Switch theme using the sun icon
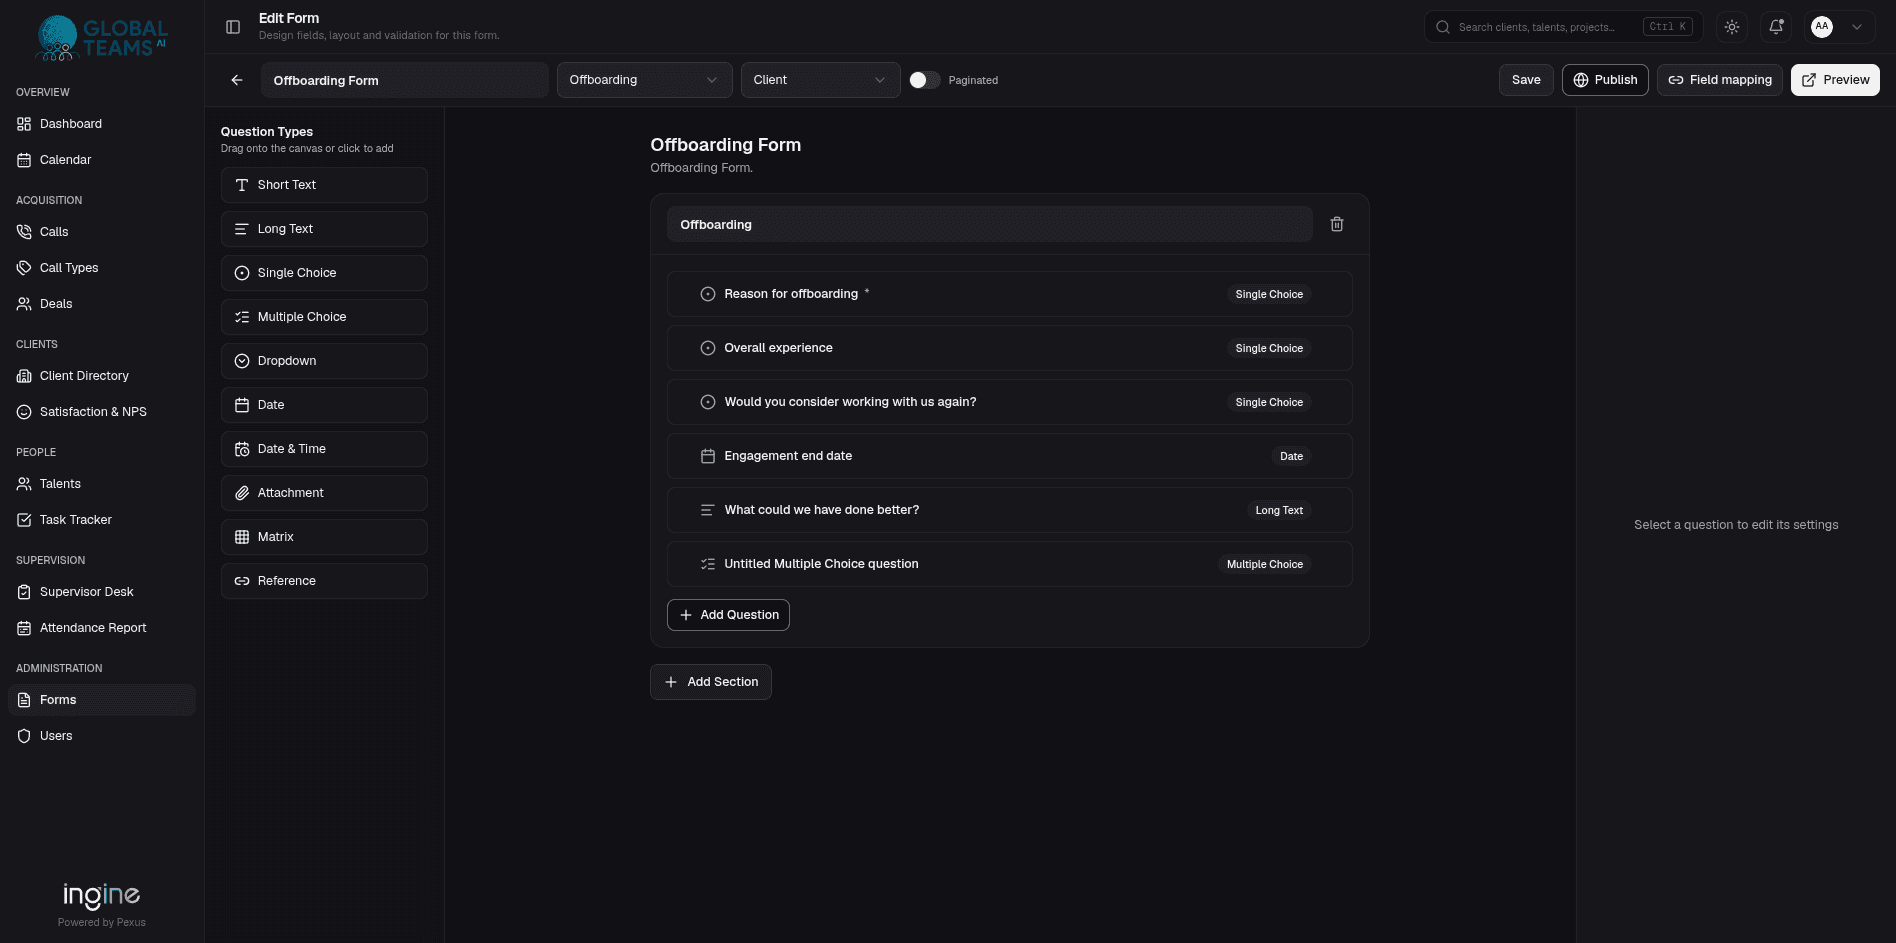 pos(1732,27)
